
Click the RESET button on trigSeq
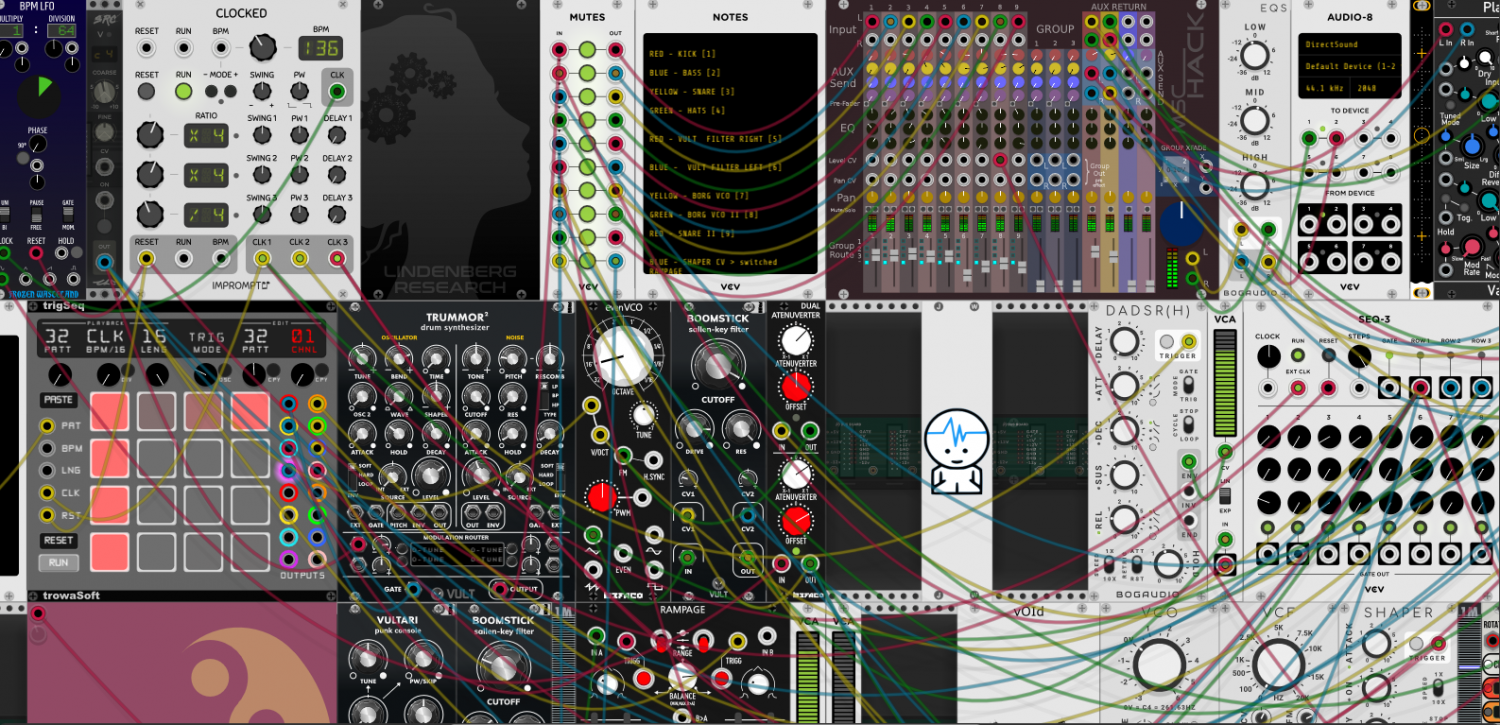coord(58,540)
